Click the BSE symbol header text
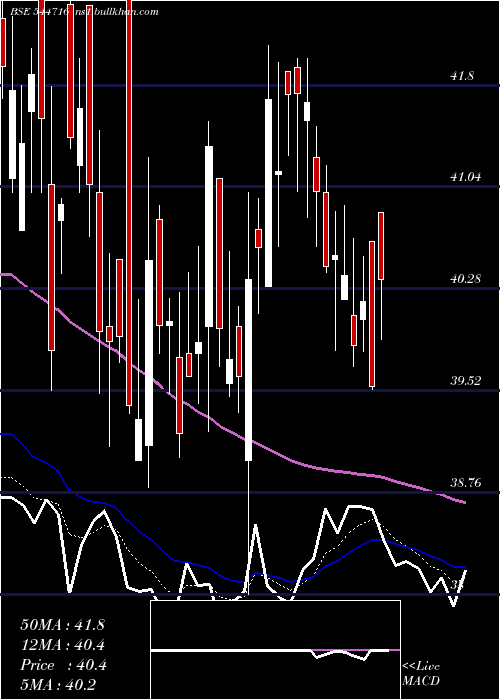The height and width of the screenshot is (700, 500). click(84, 11)
